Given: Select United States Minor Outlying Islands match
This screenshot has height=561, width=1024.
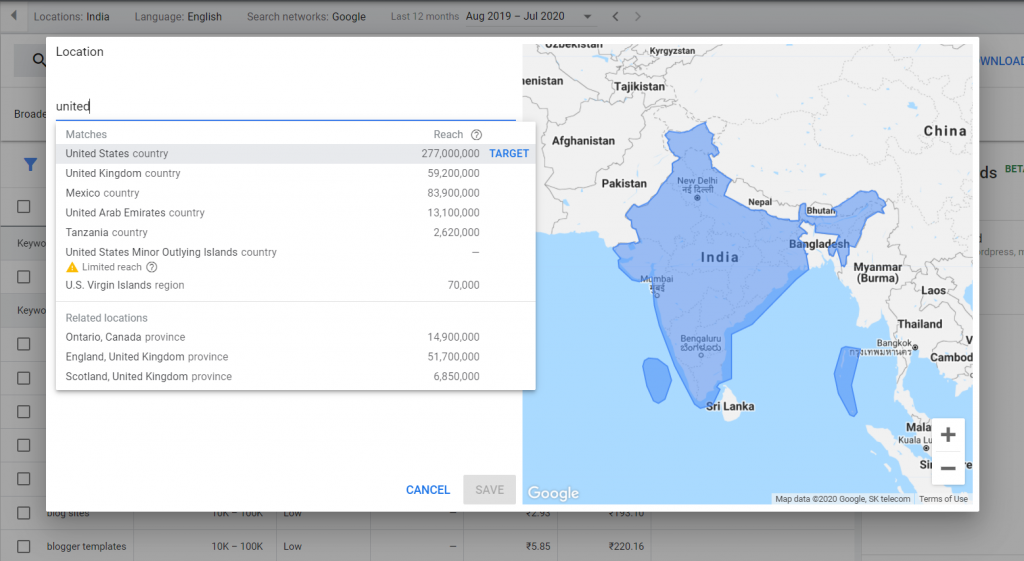Looking at the screenshot, I should (295, 259).
